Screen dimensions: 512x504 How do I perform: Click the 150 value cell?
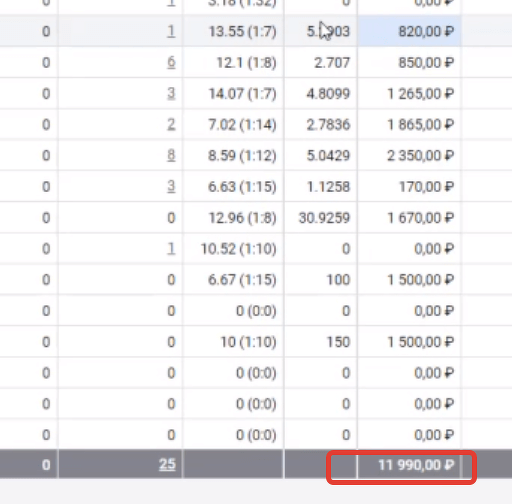[x=321, y=342]
